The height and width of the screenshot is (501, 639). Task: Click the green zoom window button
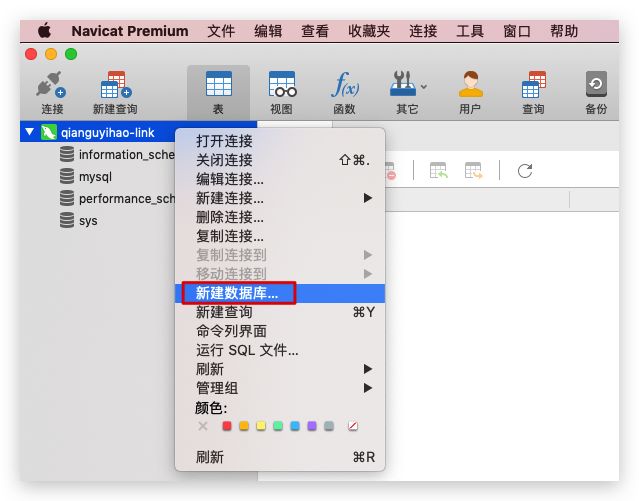71,54
